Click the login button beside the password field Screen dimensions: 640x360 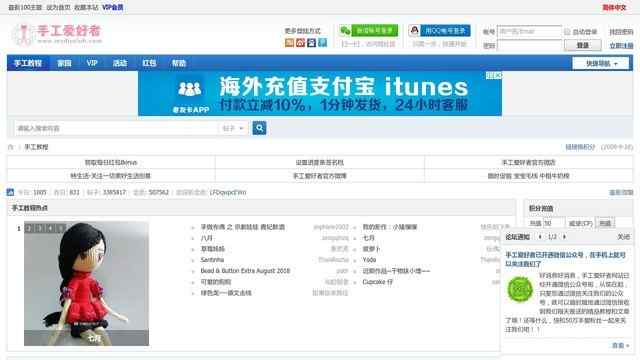pos(582,45)
